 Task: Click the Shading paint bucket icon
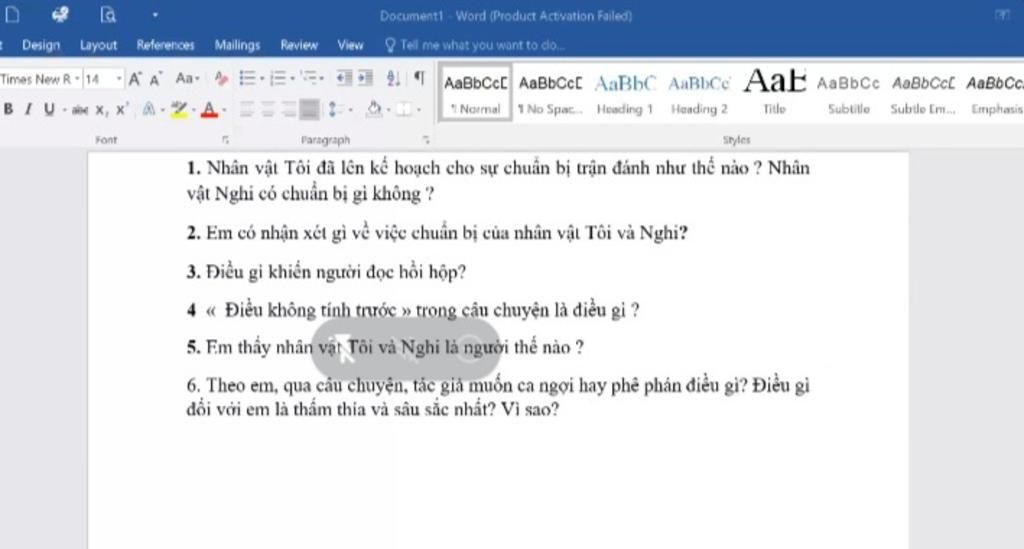374,109
